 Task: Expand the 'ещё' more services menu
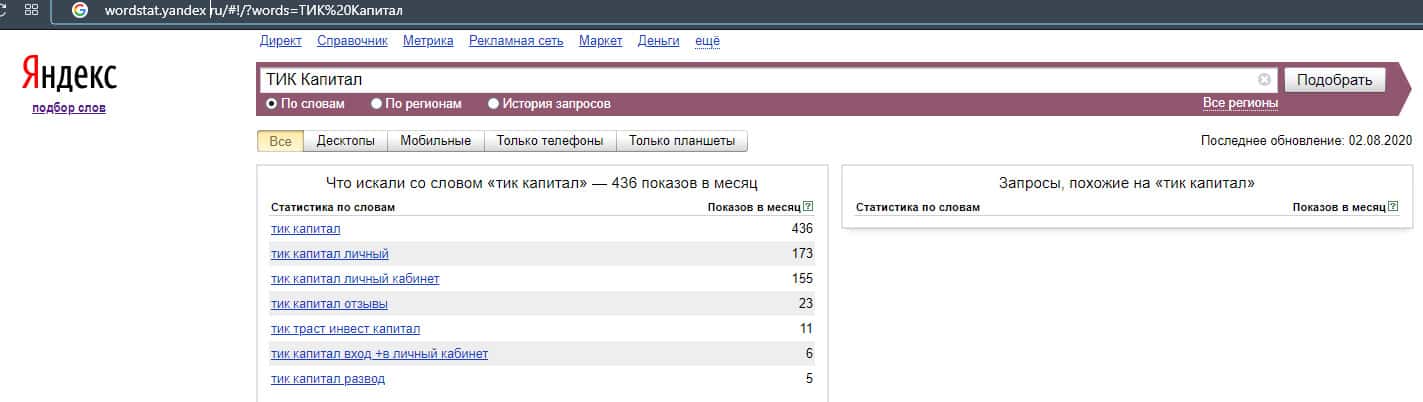coord(707,41)
